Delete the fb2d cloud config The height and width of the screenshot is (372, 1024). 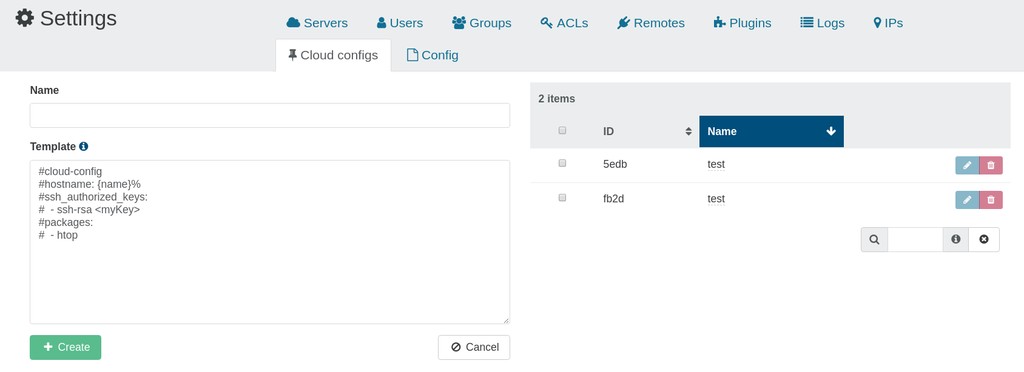[991, 200]
